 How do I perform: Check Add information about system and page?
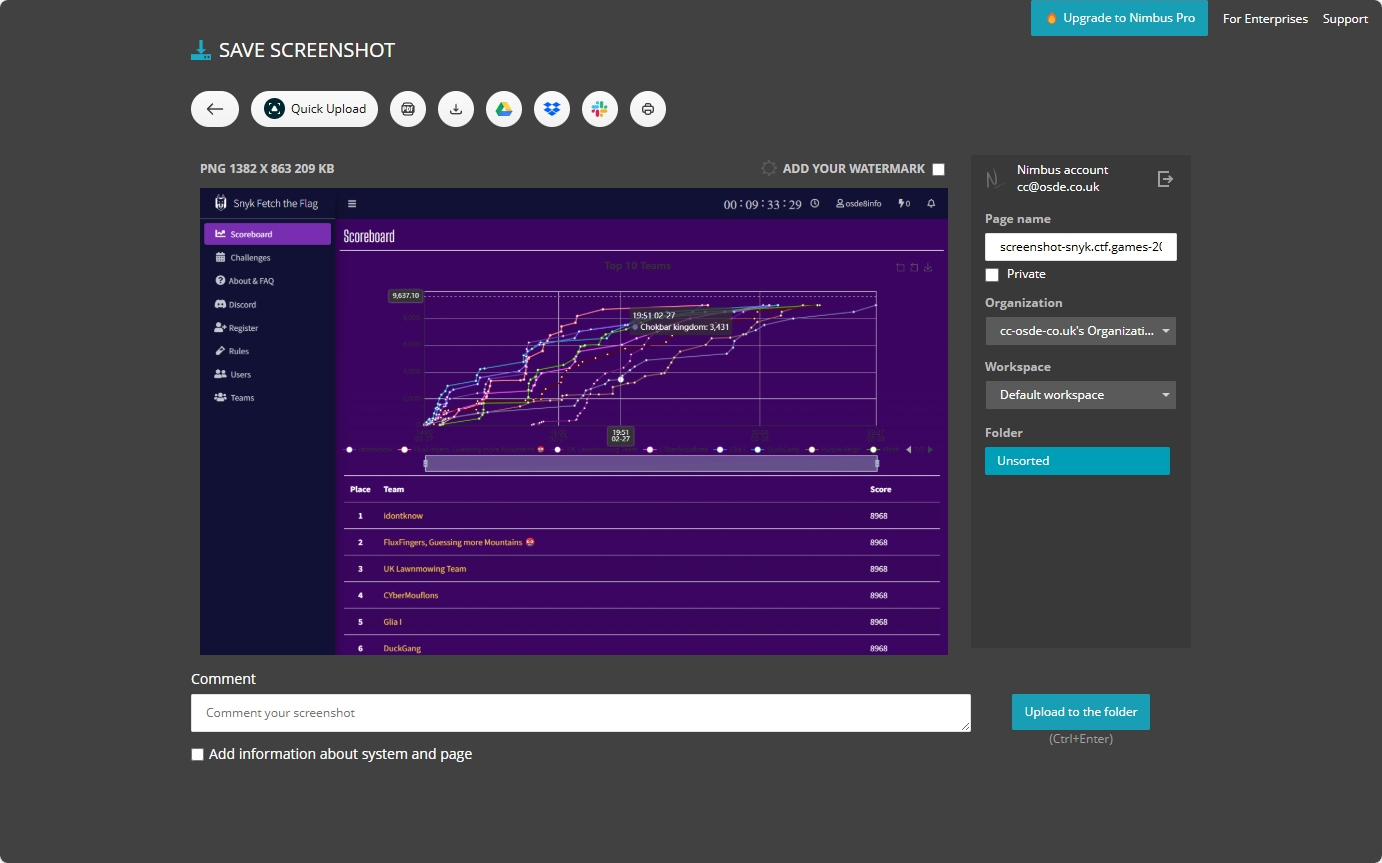coord(198,754)
